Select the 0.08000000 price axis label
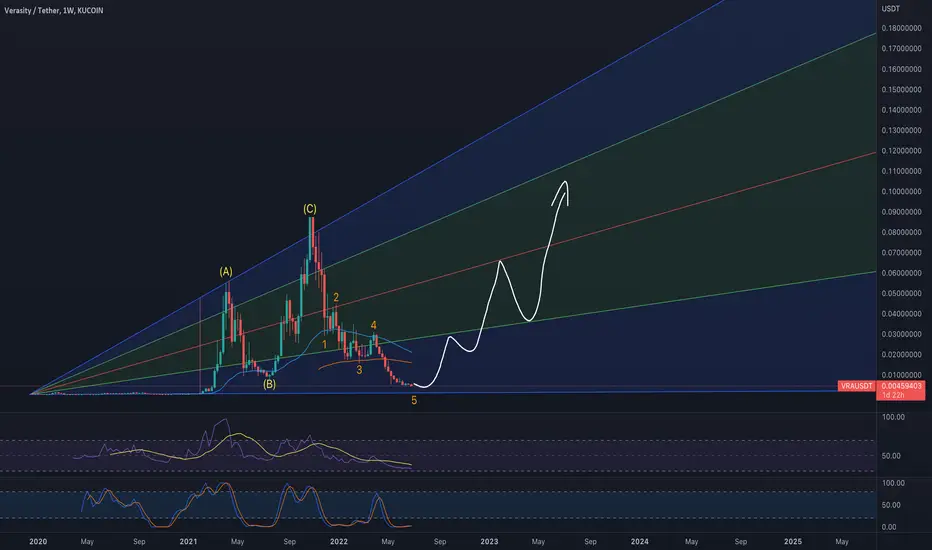This screenshot has width=932, height=550. pos(901,232)
